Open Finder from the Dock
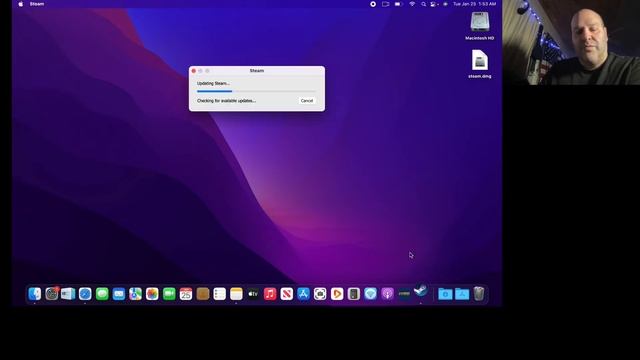The image size is (640, 360). click(35, 293)
